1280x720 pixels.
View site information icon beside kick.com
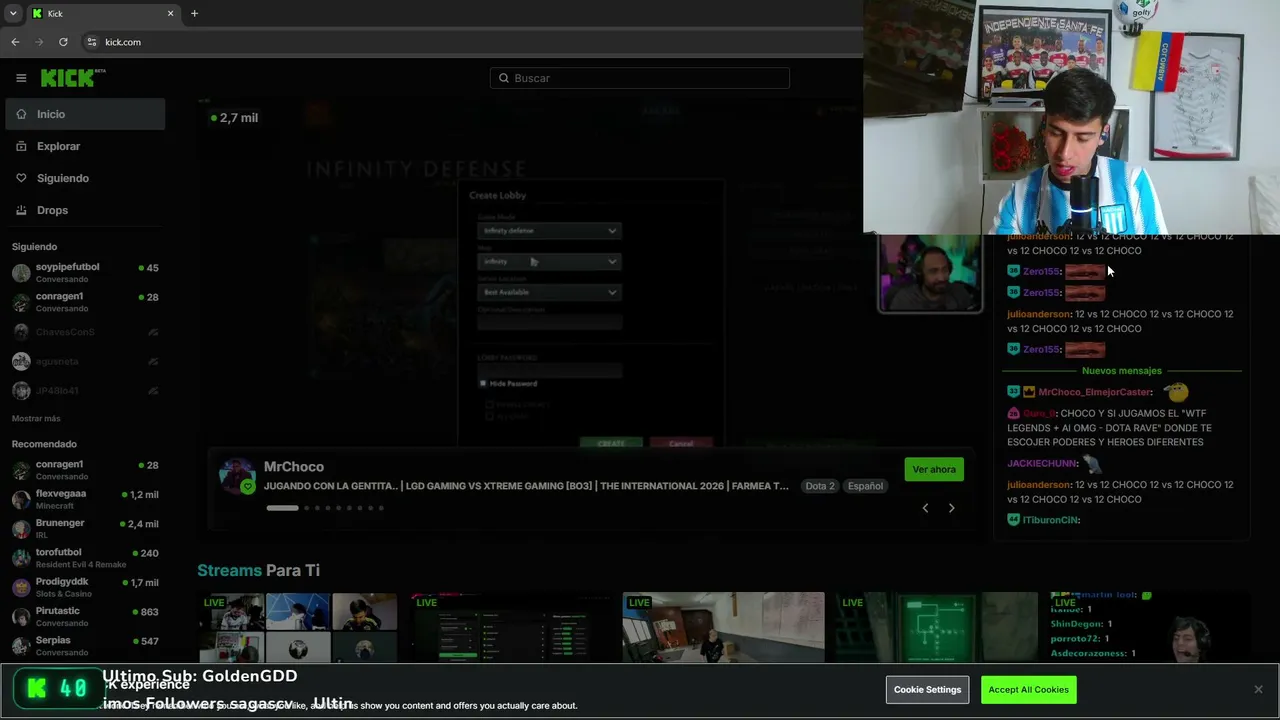[92, 42]
